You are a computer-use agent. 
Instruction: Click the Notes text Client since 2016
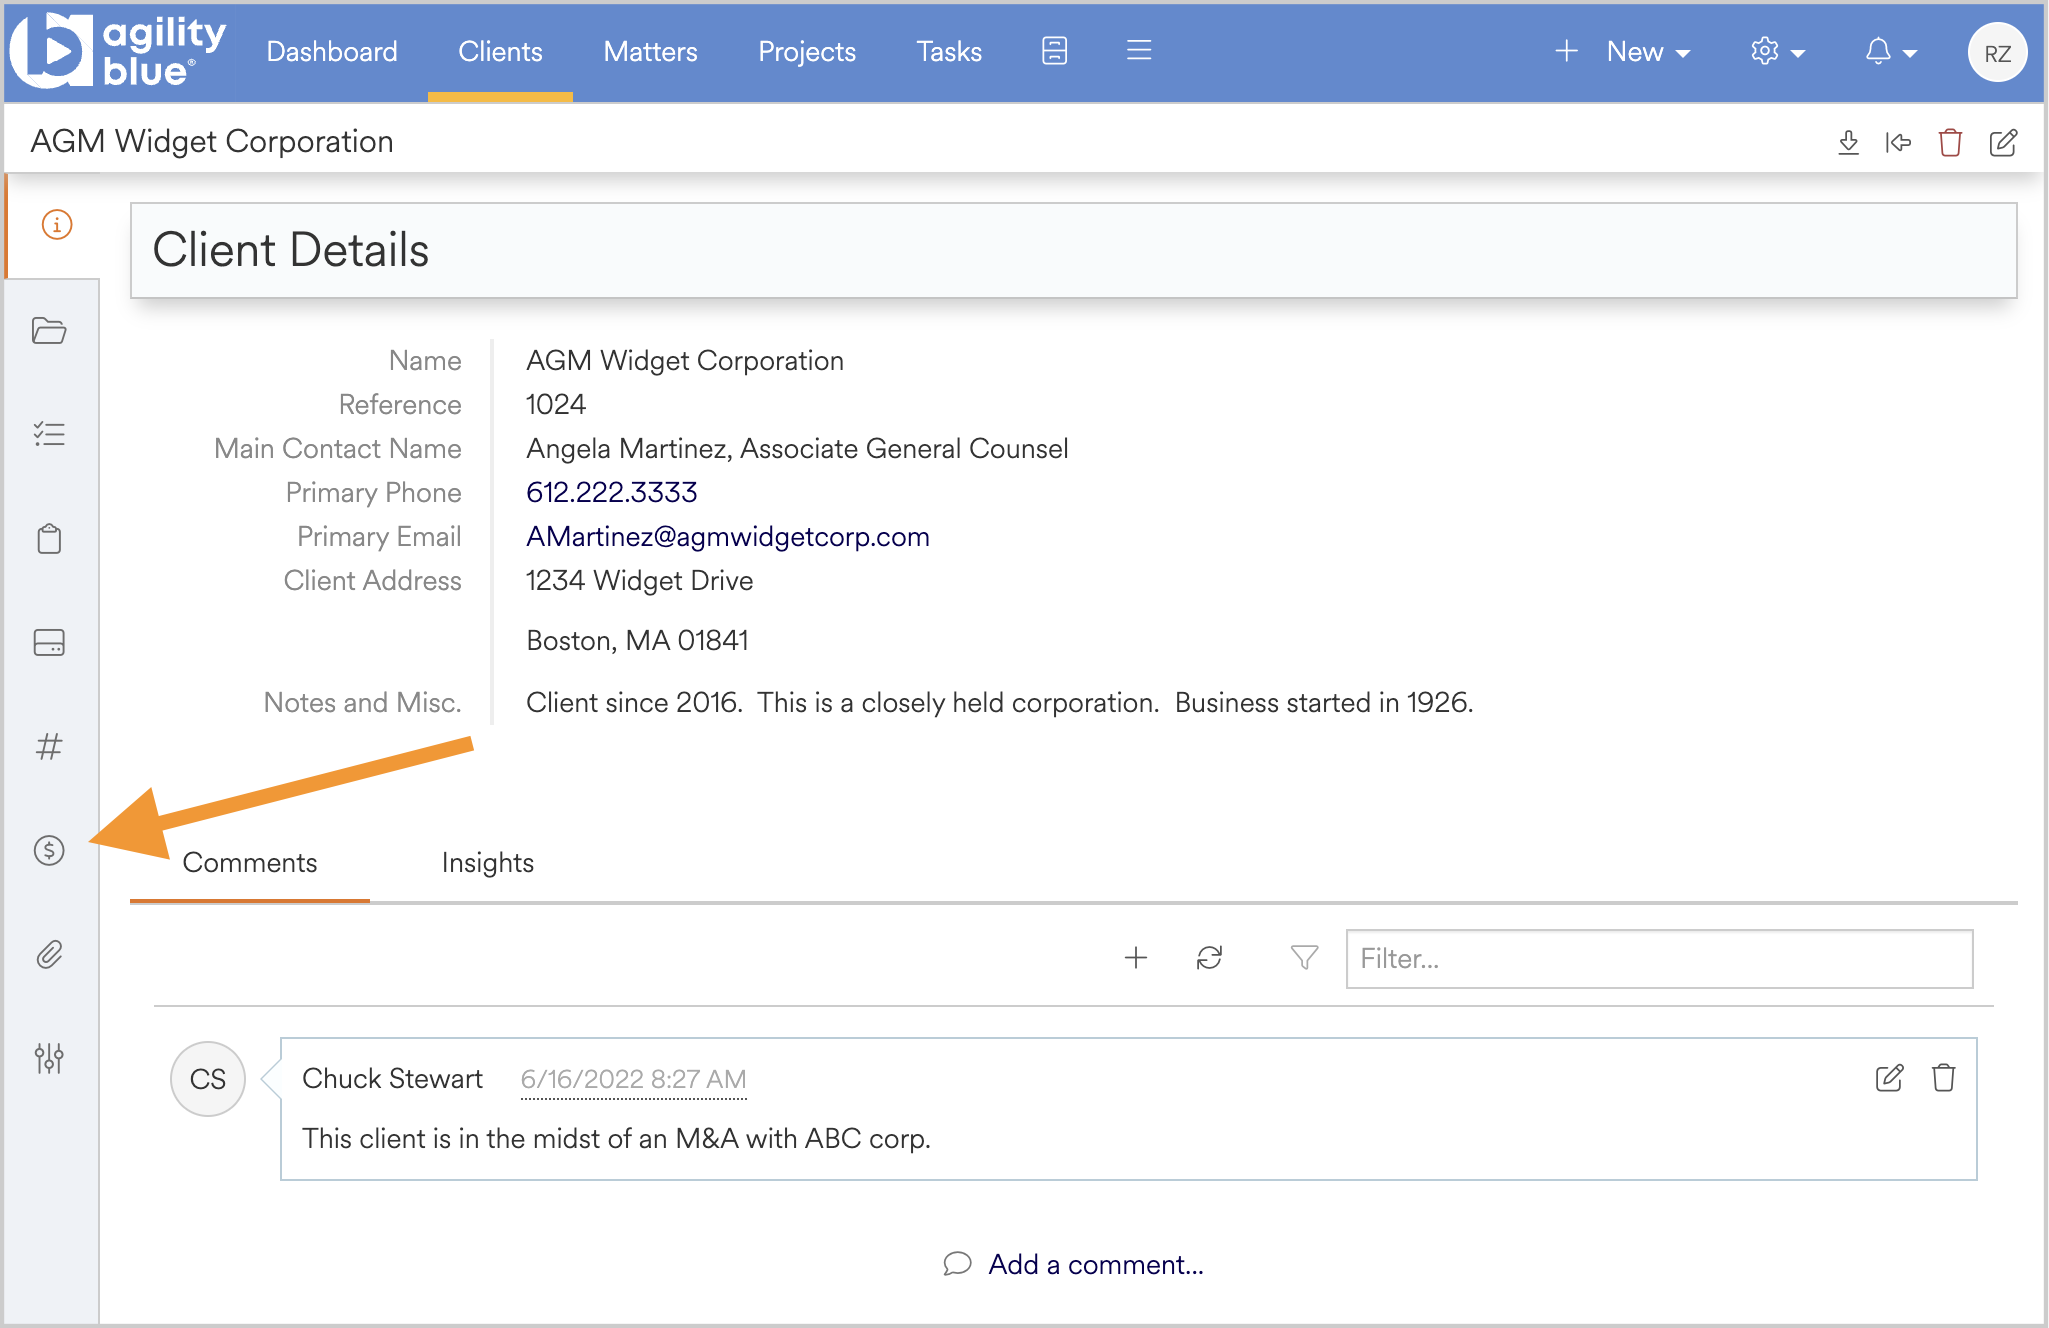point(1000,702)
